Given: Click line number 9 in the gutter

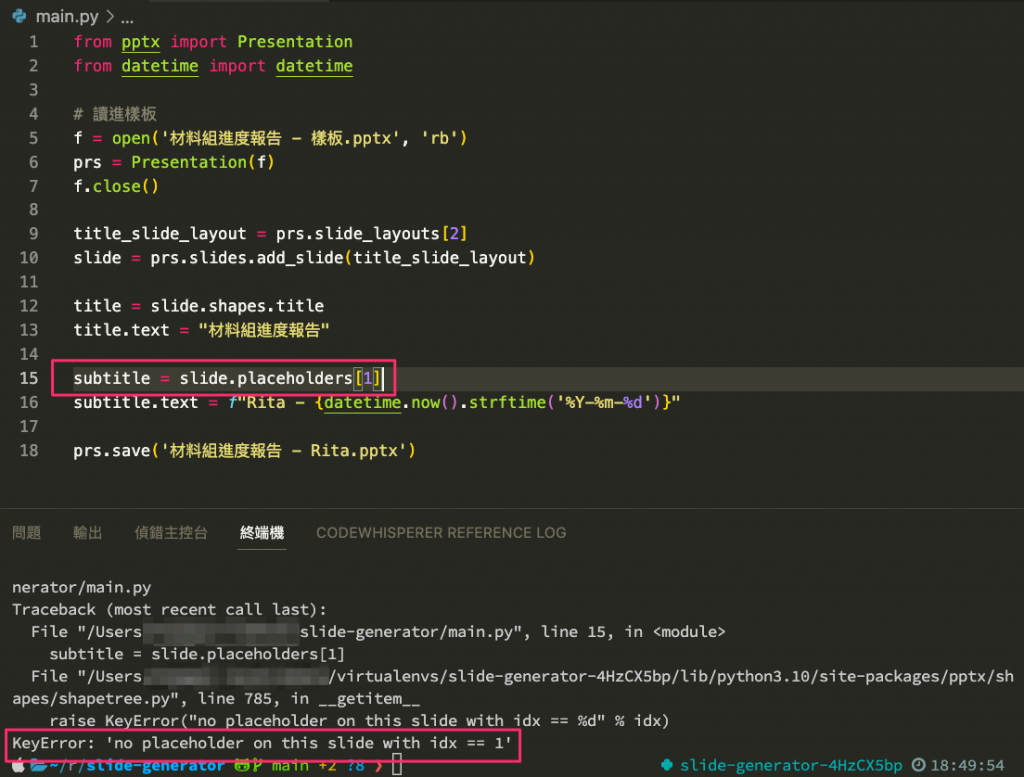Looking at the screenshot, I should [33, 234].
